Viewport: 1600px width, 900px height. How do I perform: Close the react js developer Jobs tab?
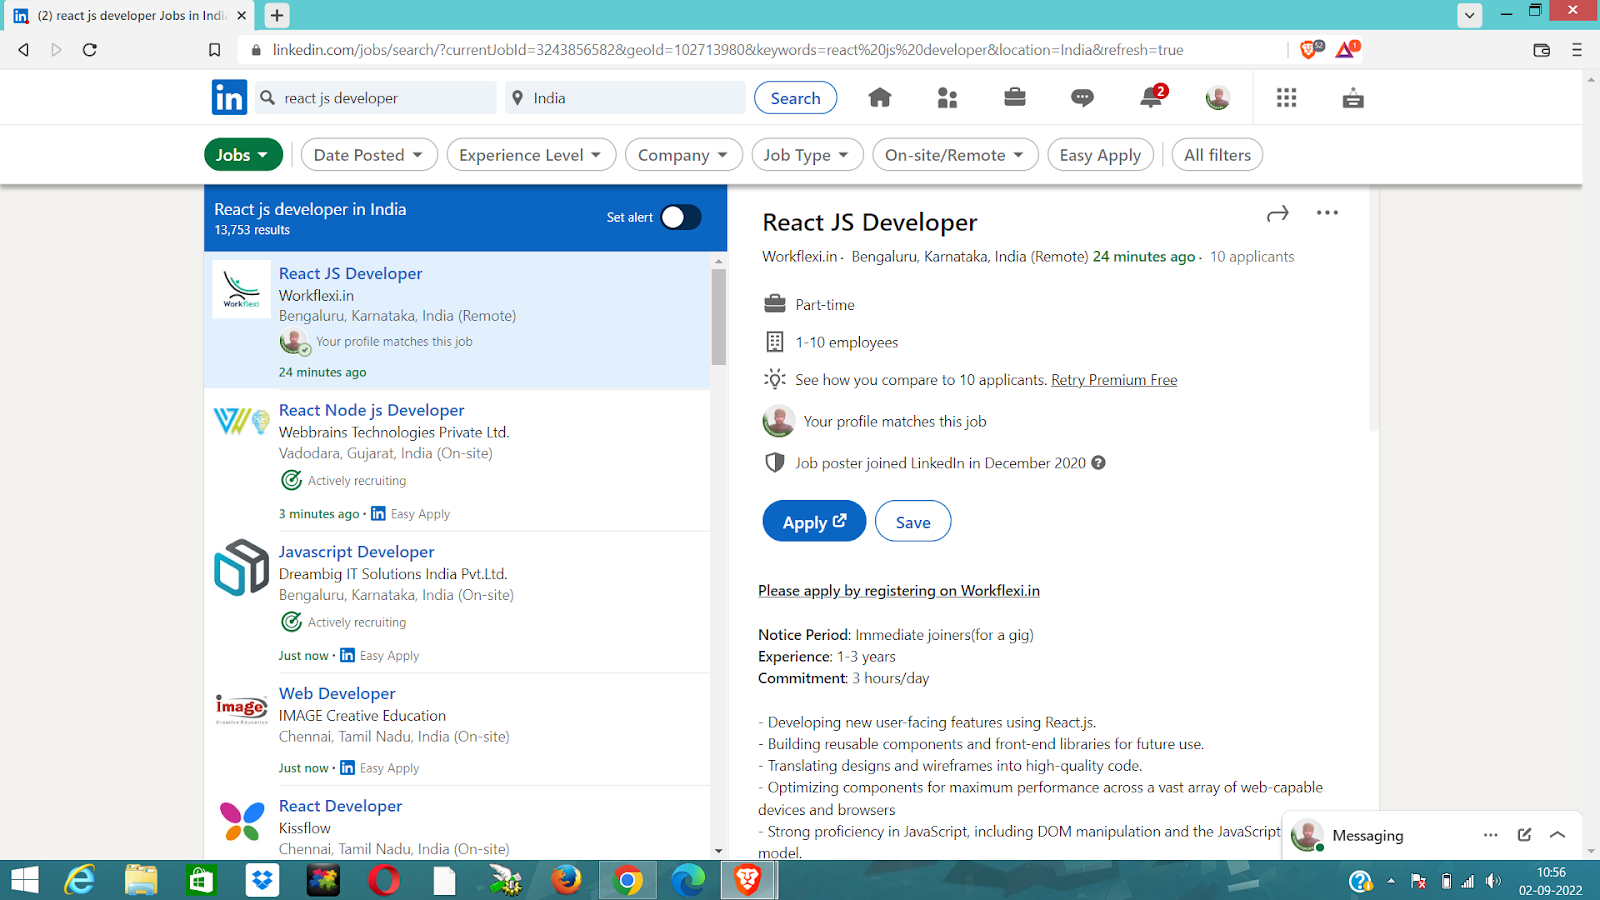pos(242,16)
